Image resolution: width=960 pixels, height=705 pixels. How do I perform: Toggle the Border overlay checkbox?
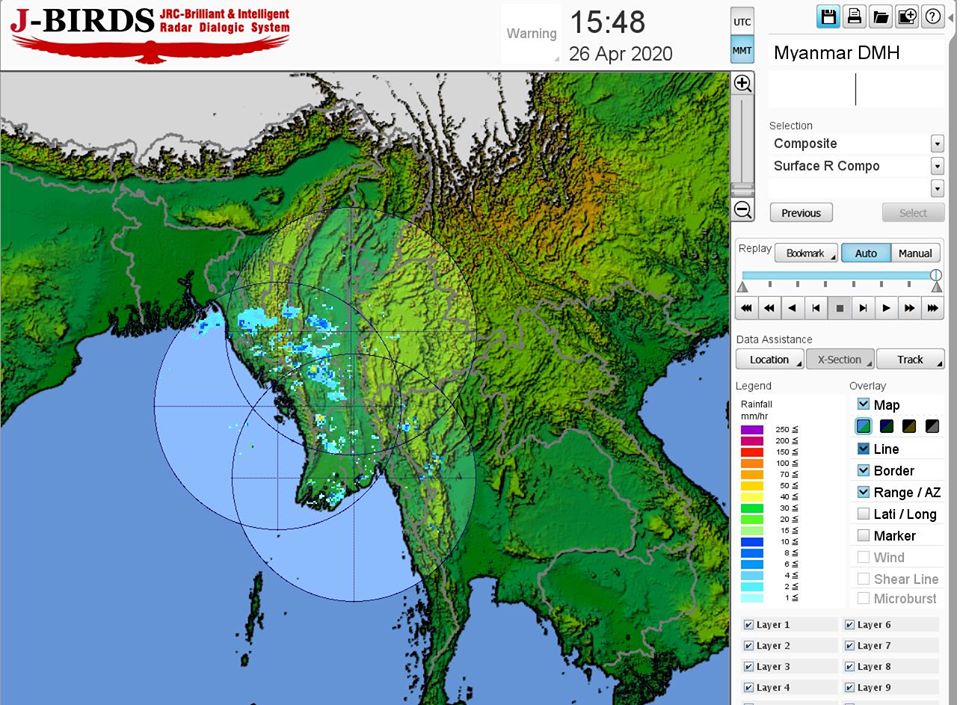[864, 470]
